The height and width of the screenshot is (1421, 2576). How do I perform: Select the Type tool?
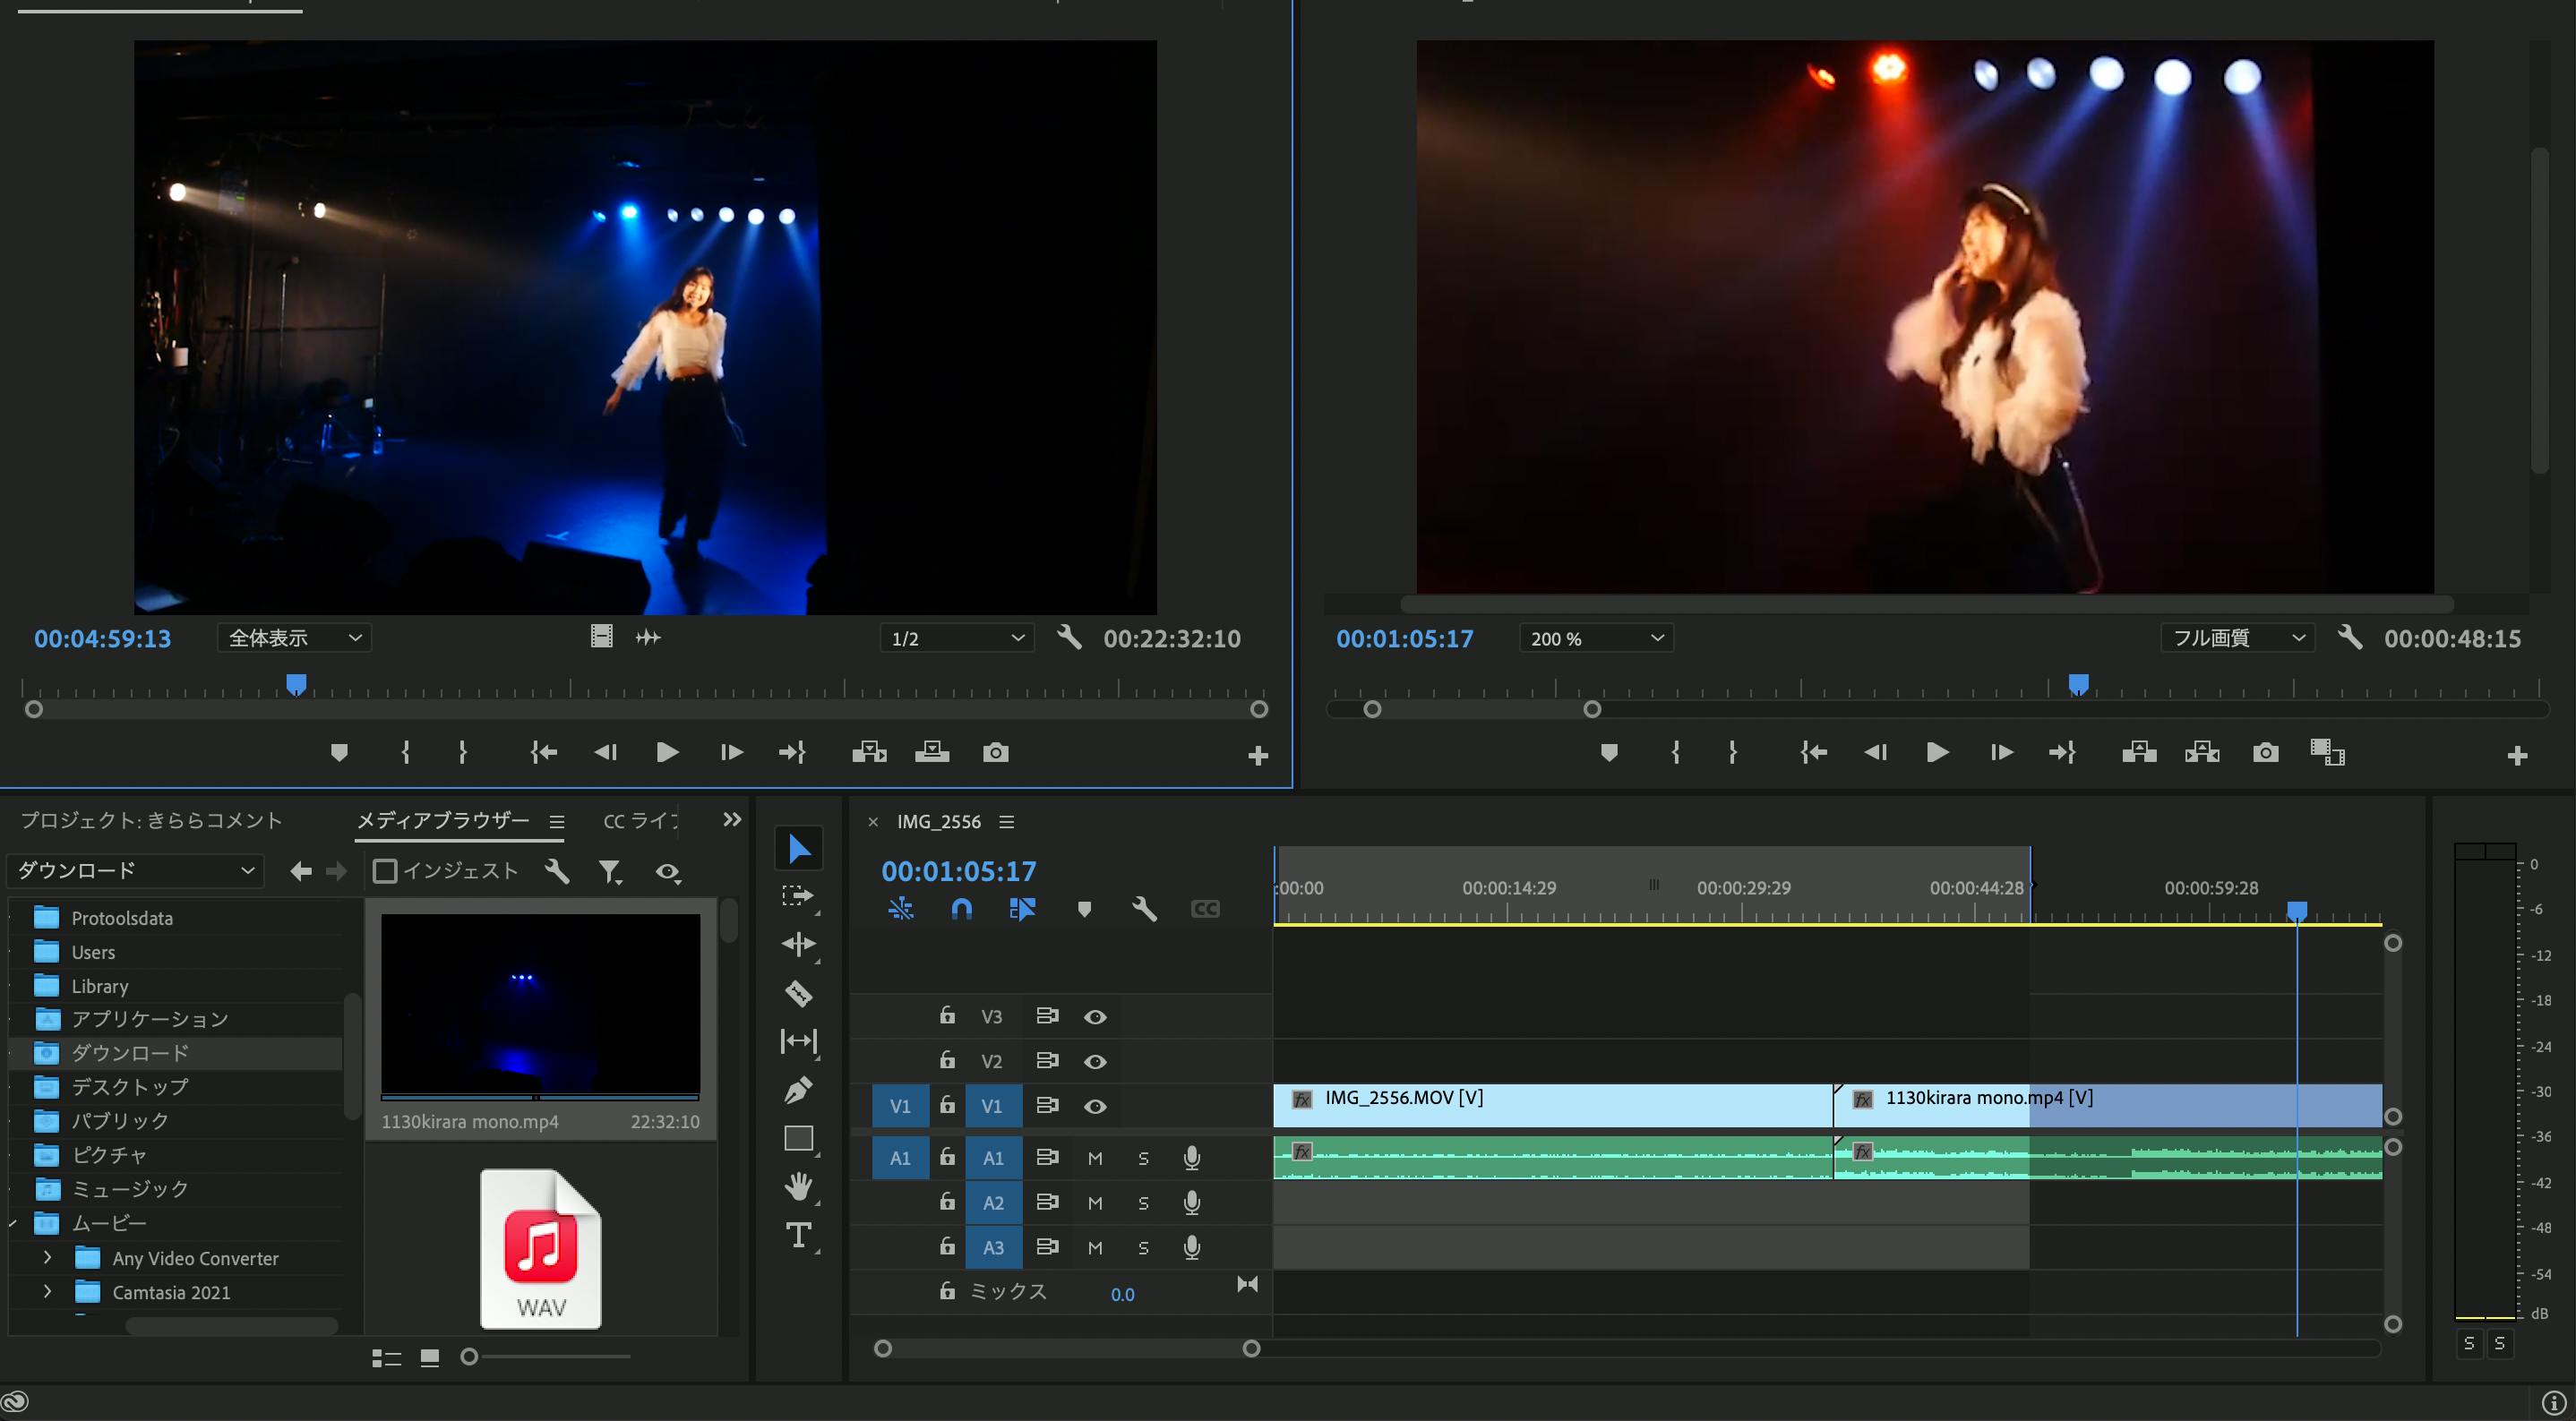pos(798,1235)
